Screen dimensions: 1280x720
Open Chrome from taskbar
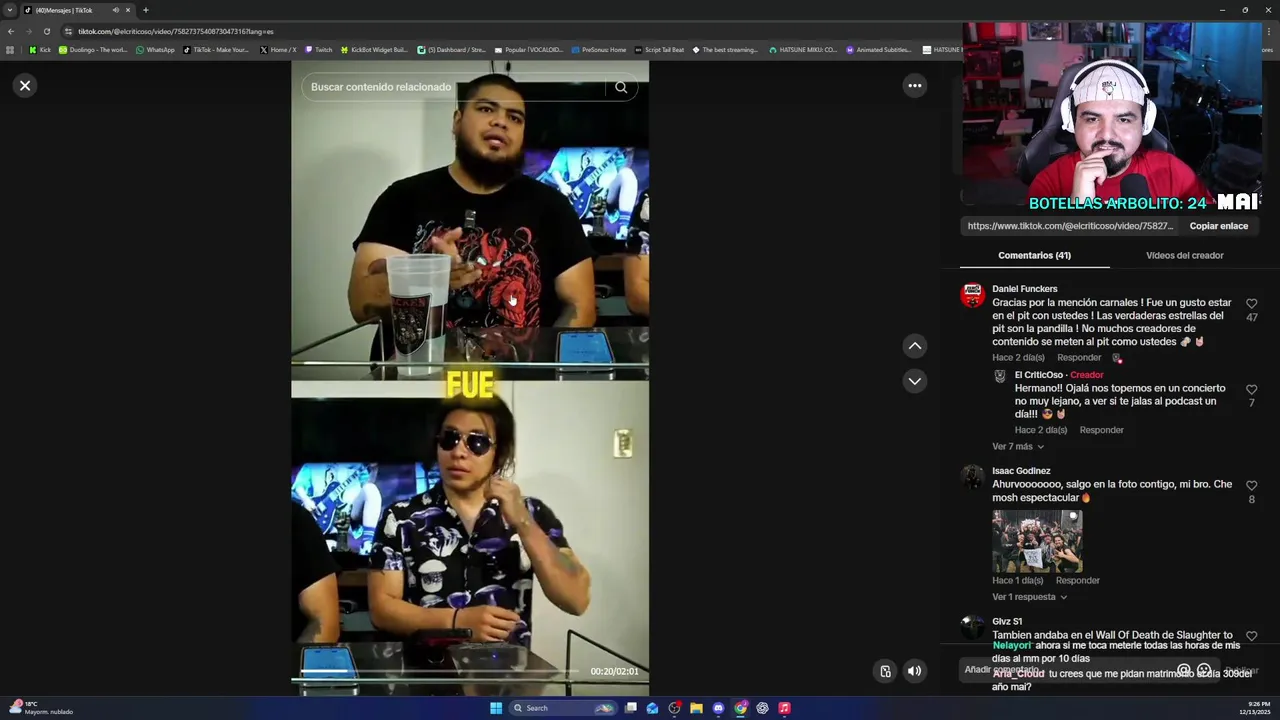click(740, 708)
